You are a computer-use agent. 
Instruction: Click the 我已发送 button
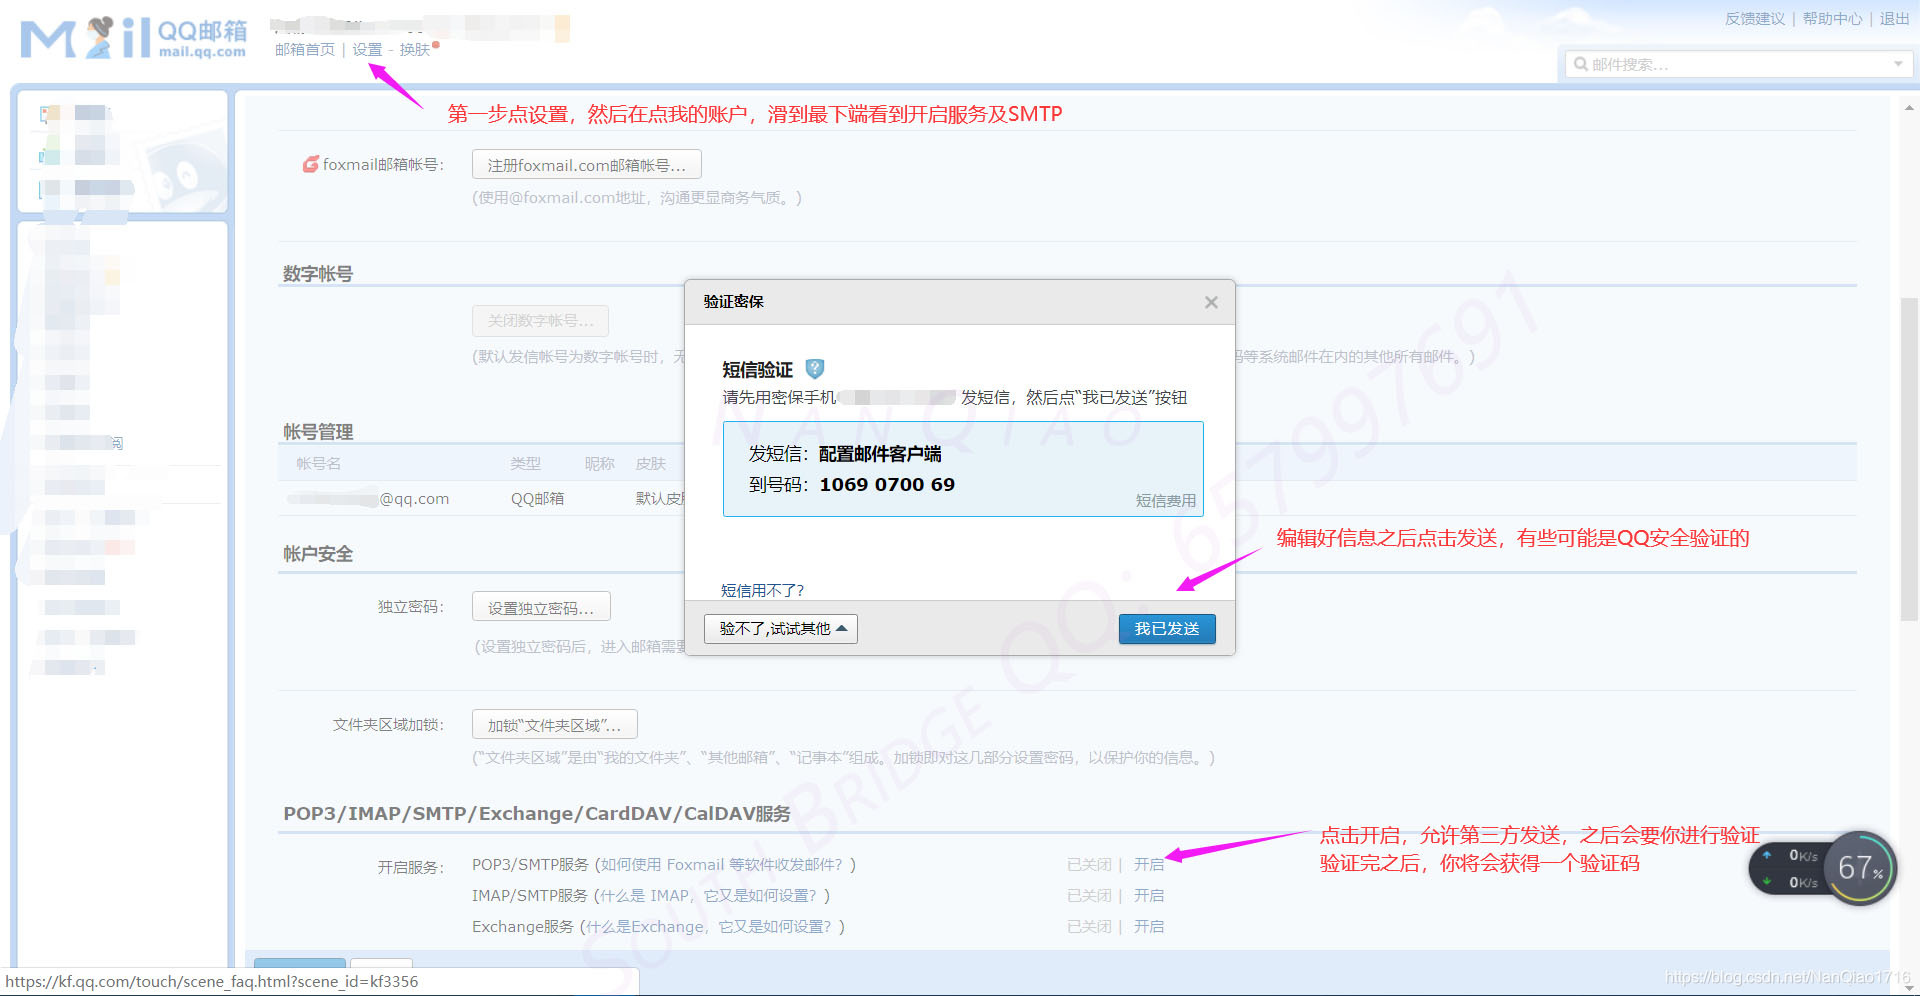1166,628
